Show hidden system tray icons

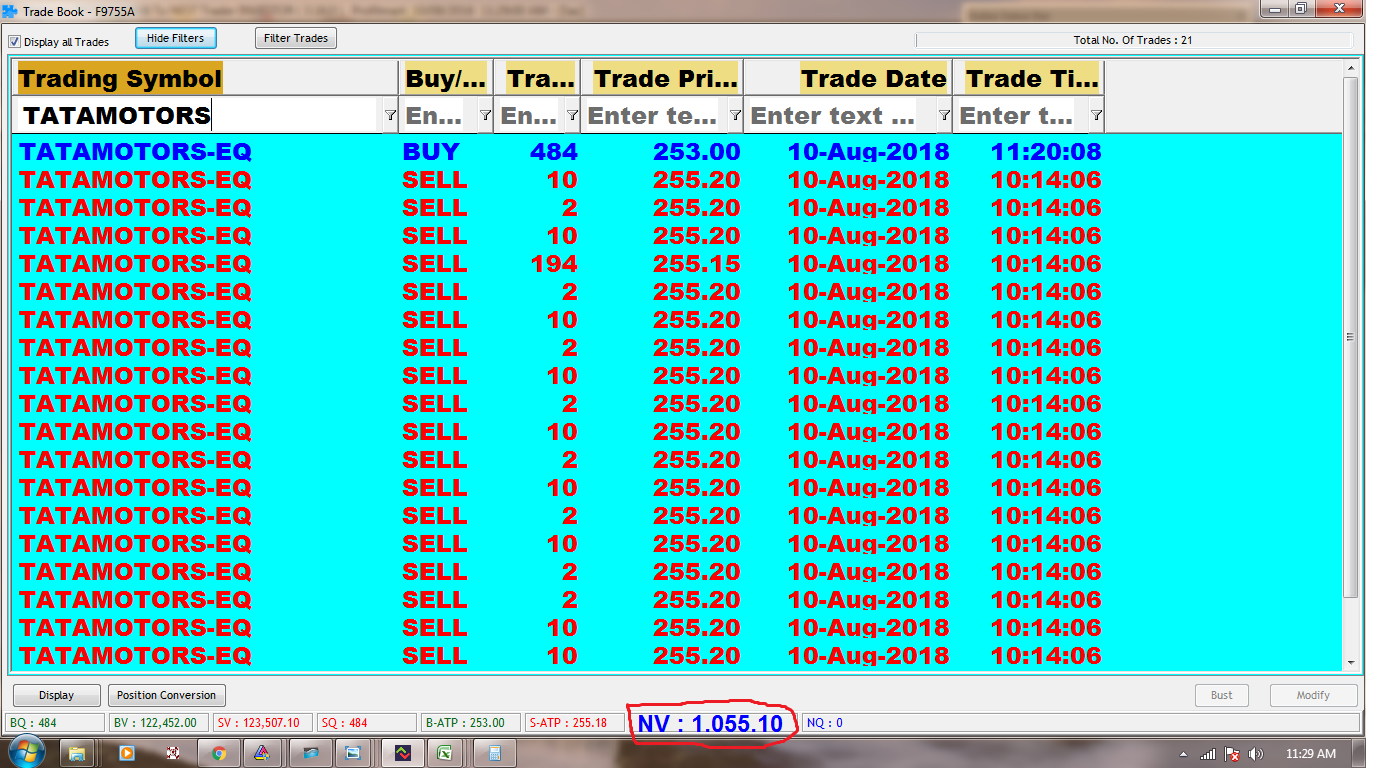(x=1185, y=753)
